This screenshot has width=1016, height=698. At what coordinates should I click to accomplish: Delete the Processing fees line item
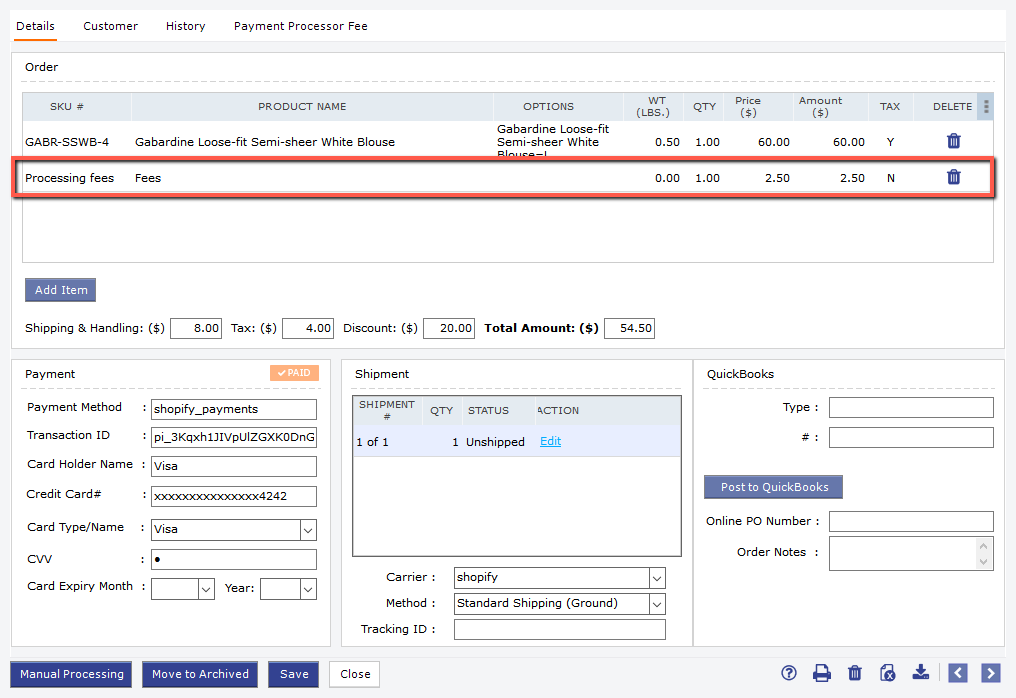(953, 177)
